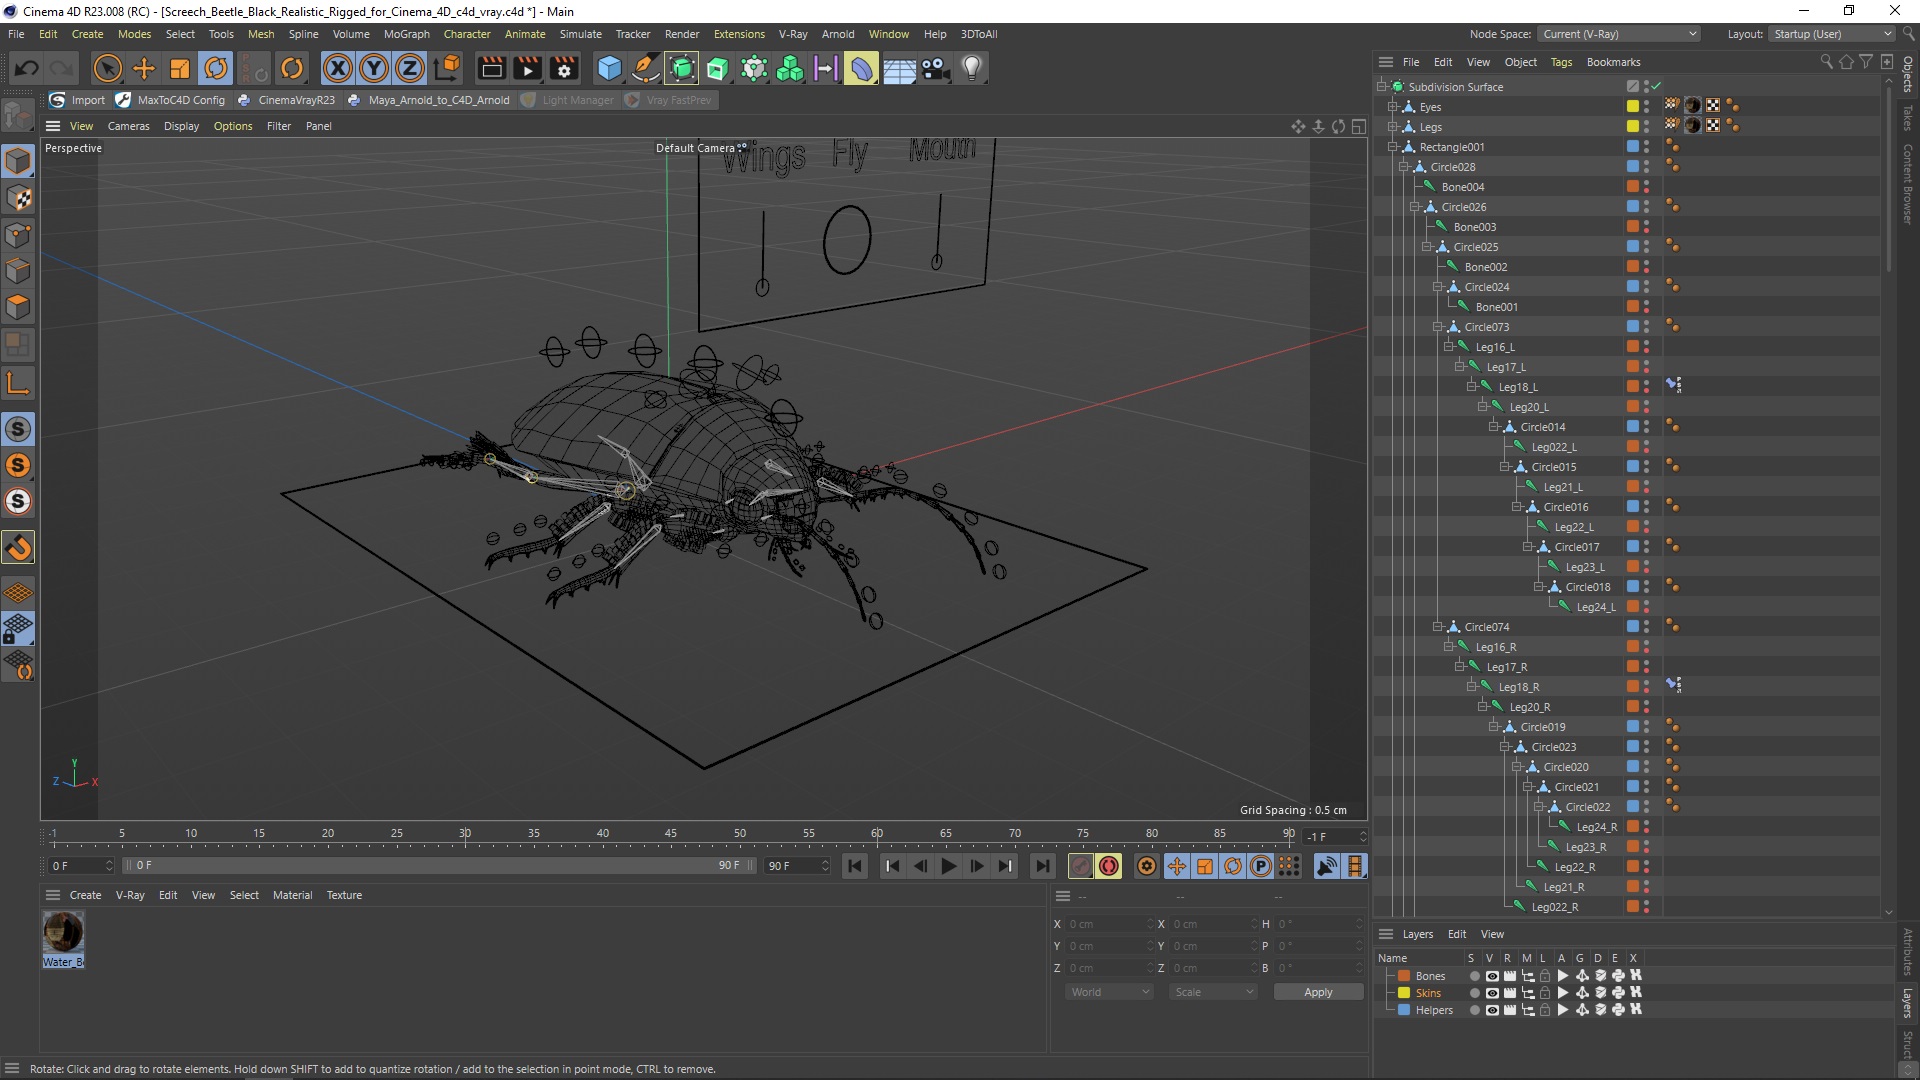Viewport: 1920px width, 1080px height.
Task: Select Bone004 in object tree
Action: 1462,187
